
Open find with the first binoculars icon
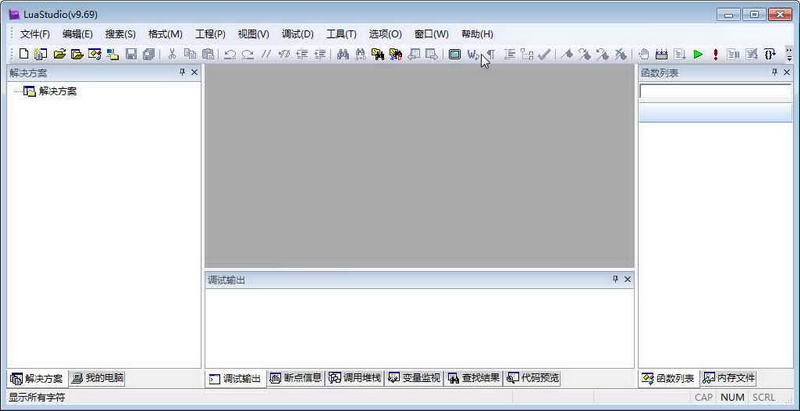coord(343,54)
